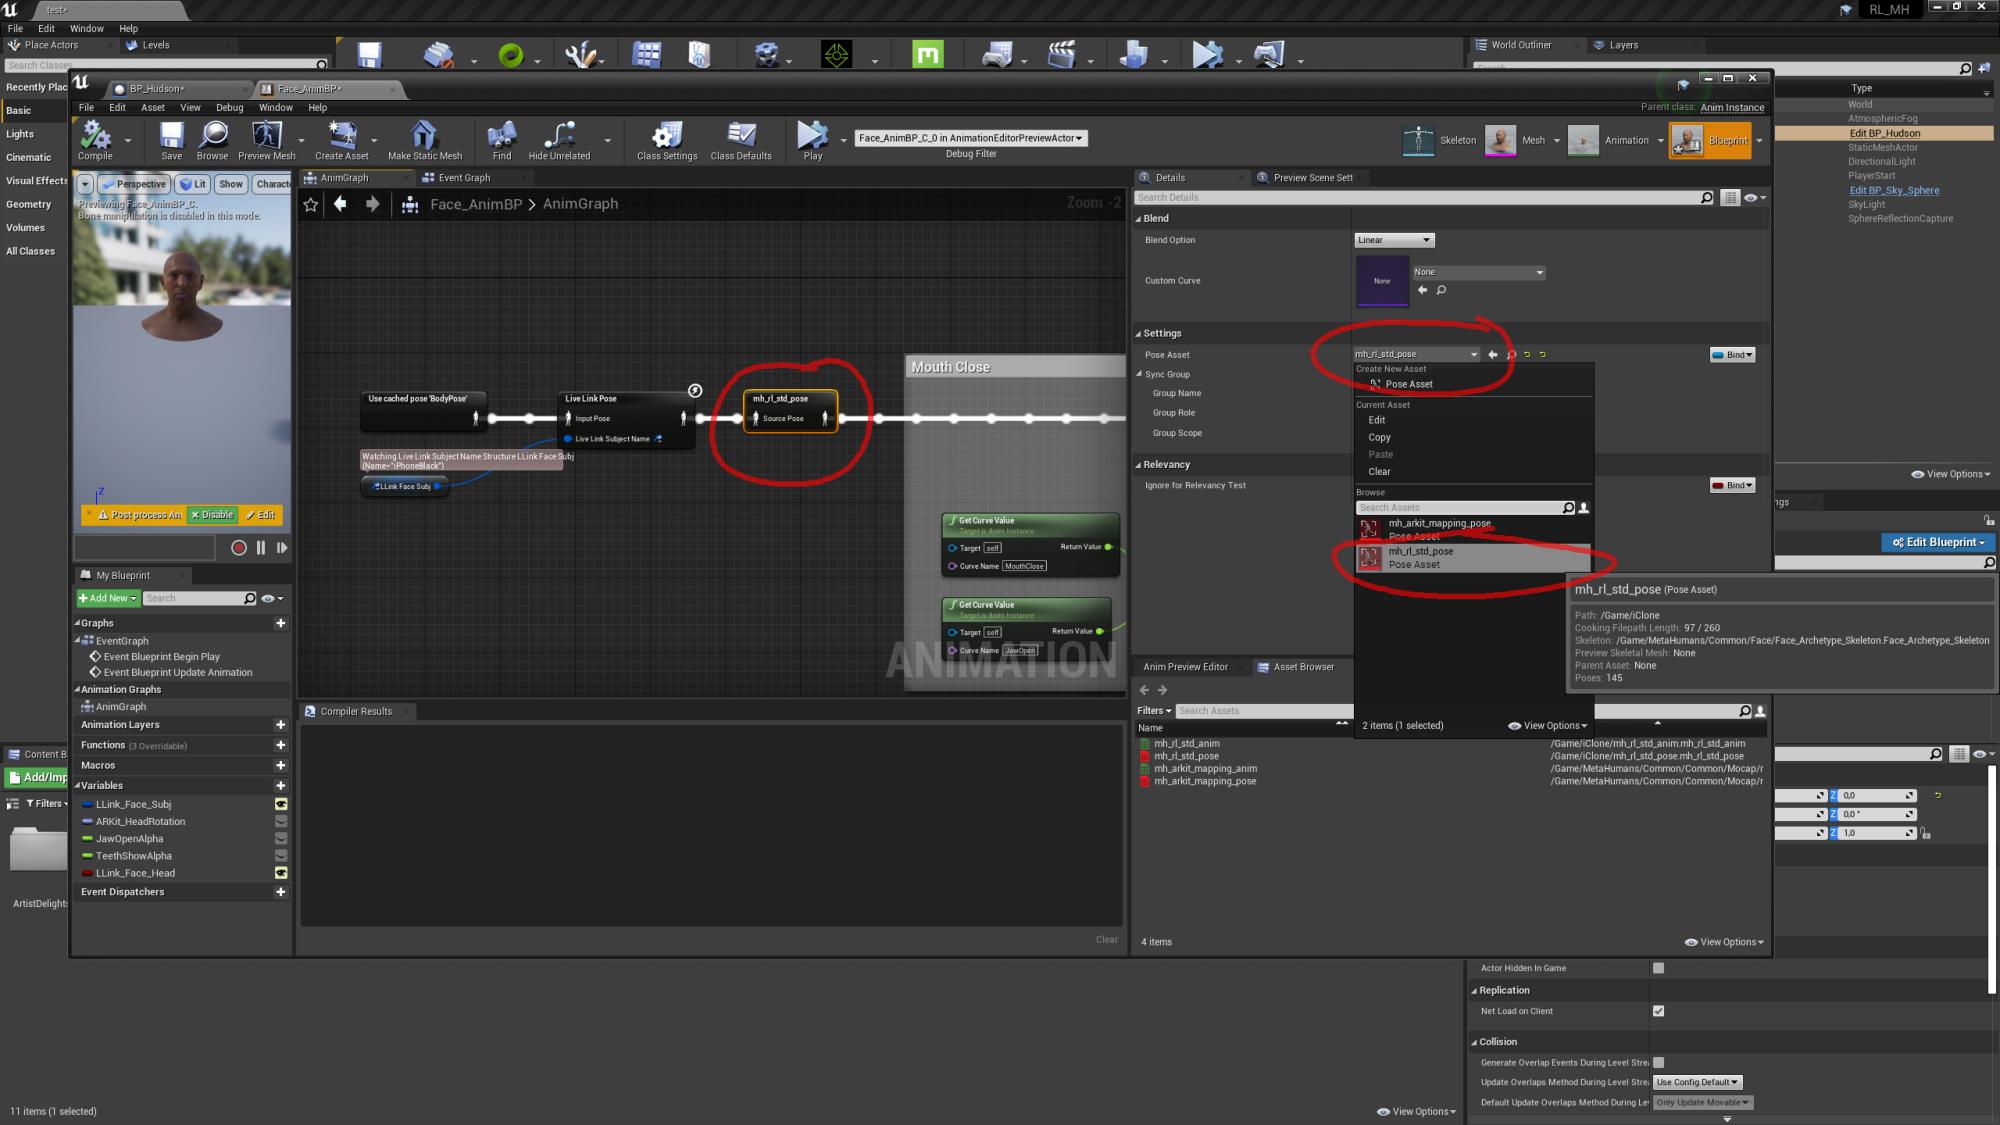Toggle Actor Hidden In Game checkbox

1659,968
